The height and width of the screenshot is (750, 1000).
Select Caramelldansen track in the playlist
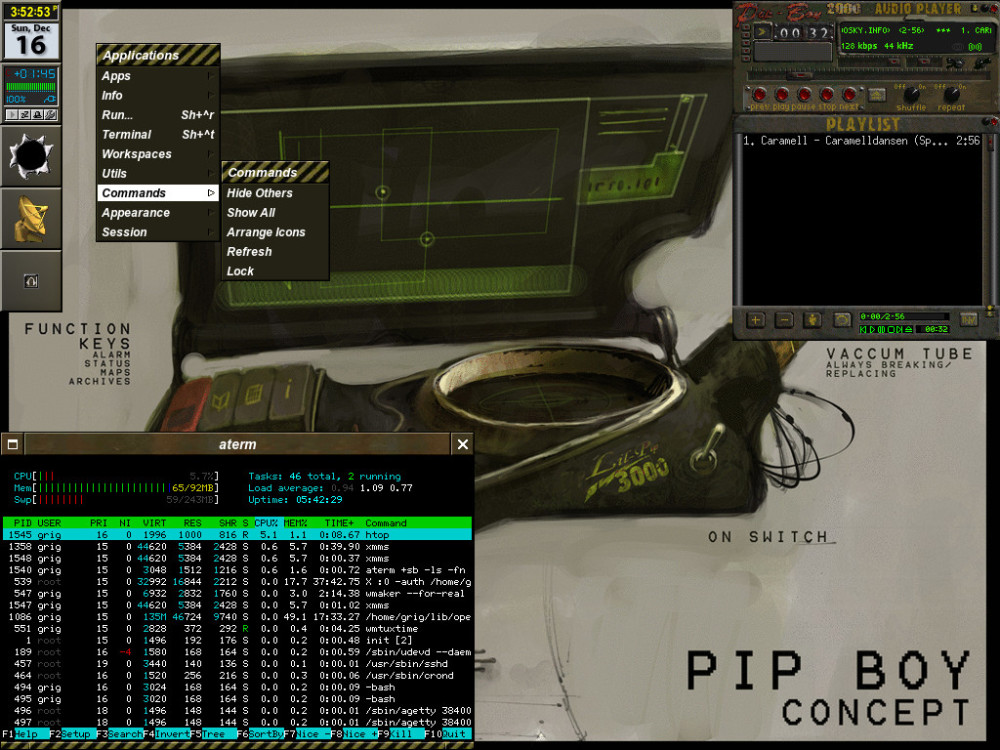tap(861, 141)
